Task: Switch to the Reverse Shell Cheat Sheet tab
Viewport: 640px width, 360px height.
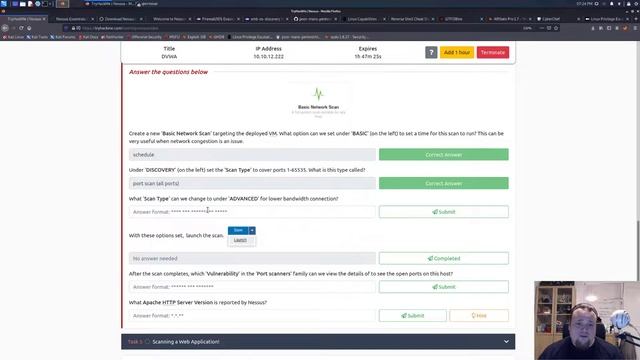Action: (x=411, y=19)
